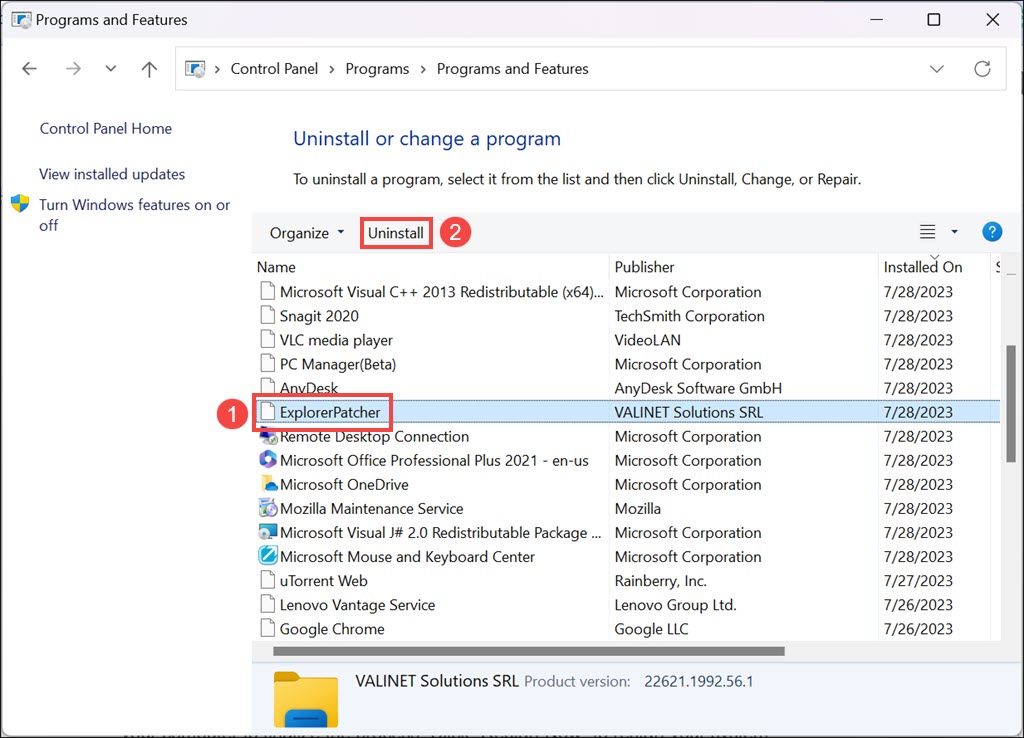The width and height of the screenshot is (1024, 738).
Task: Click Uninstall in the toolbar
Action: [x=396, y=233]
